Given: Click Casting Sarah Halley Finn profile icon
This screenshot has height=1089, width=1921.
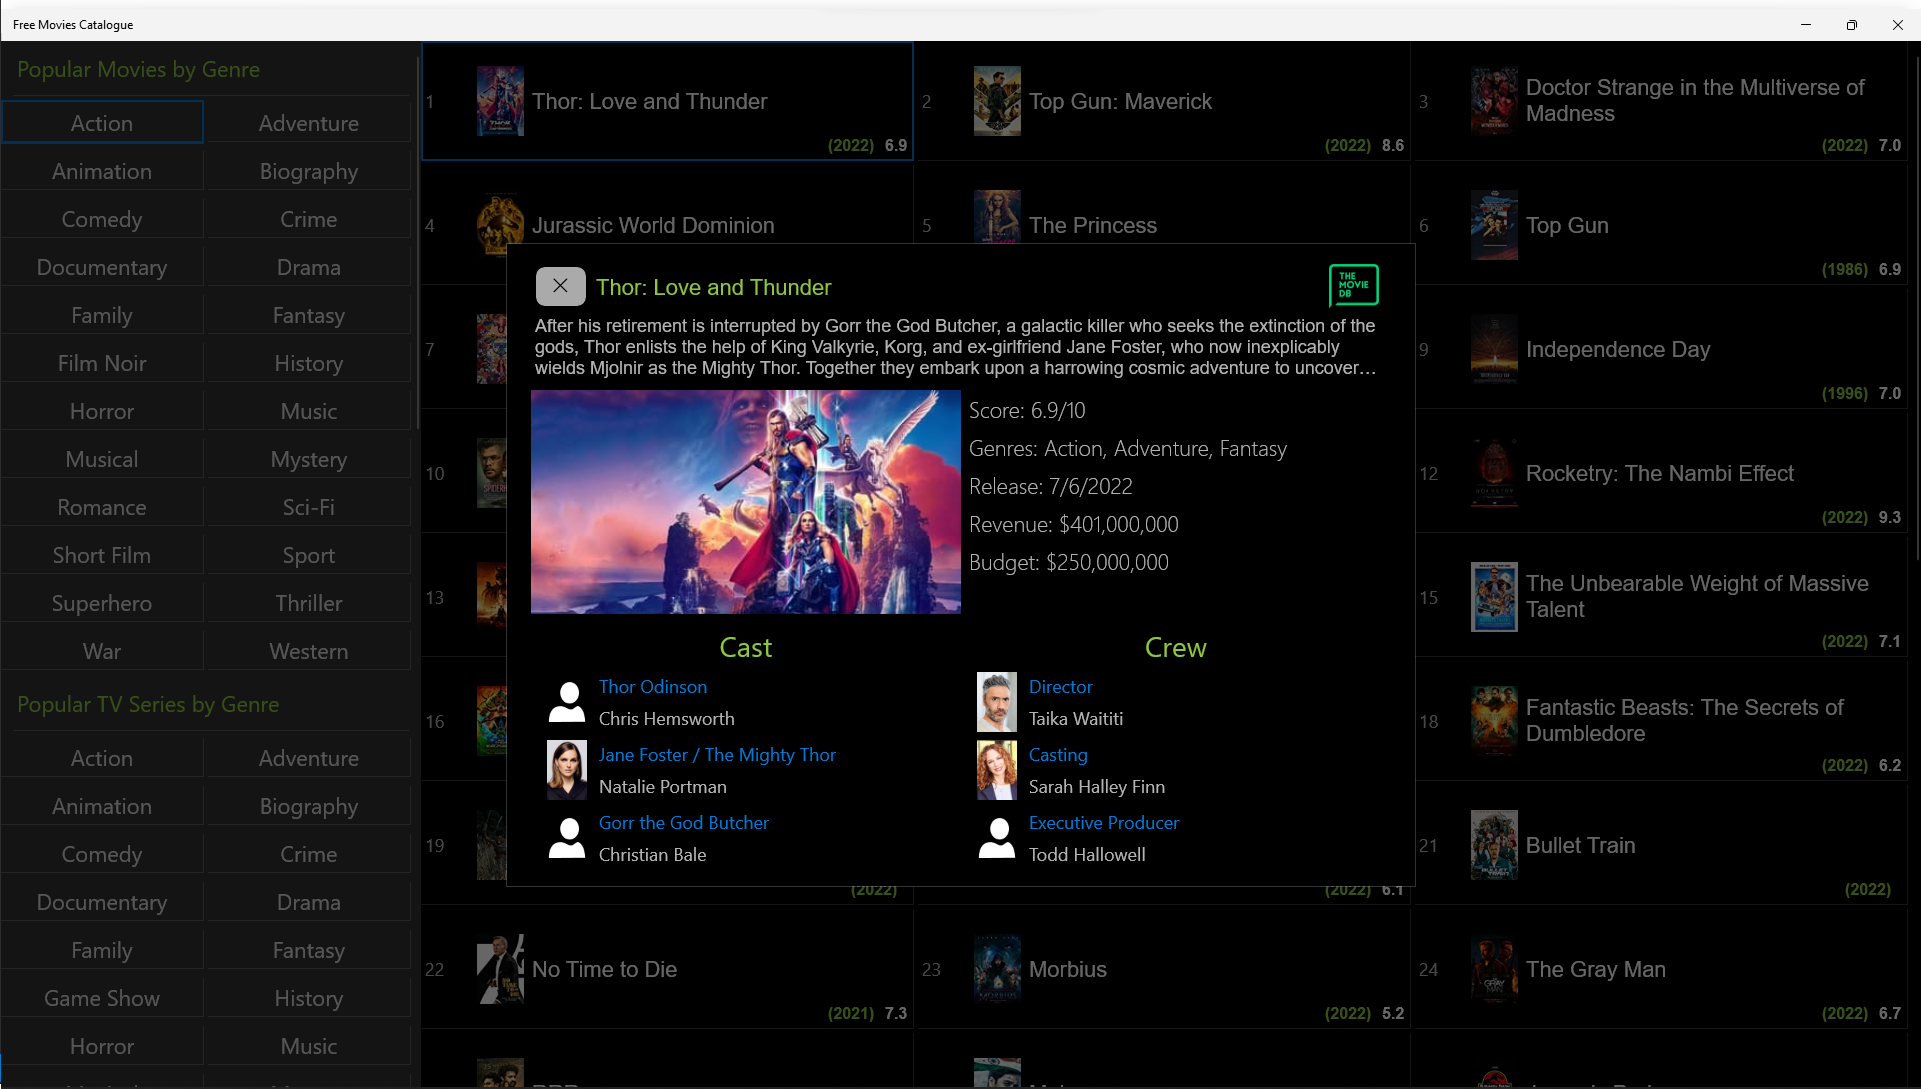Looking at the screenshot, I should tap(997, 770).
